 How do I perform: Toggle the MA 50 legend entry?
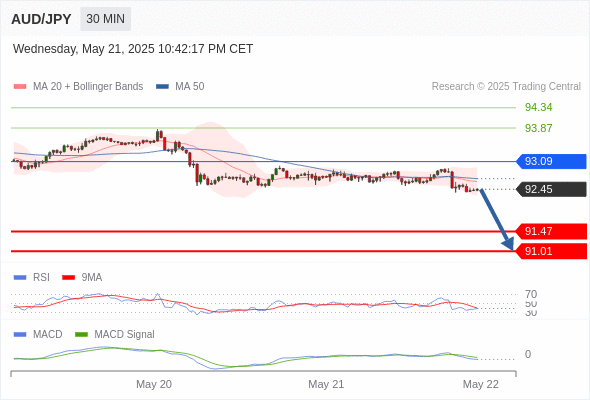click(x=180, y=87)
